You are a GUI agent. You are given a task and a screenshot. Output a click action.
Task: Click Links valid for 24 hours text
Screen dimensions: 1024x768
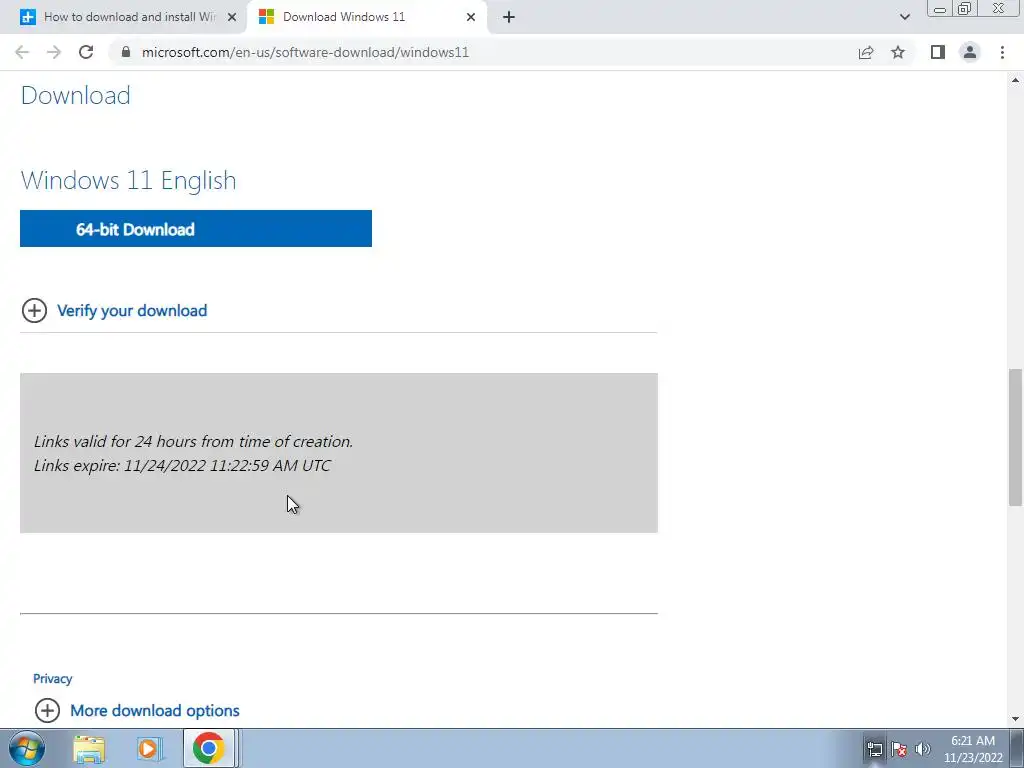click(193, 441)
